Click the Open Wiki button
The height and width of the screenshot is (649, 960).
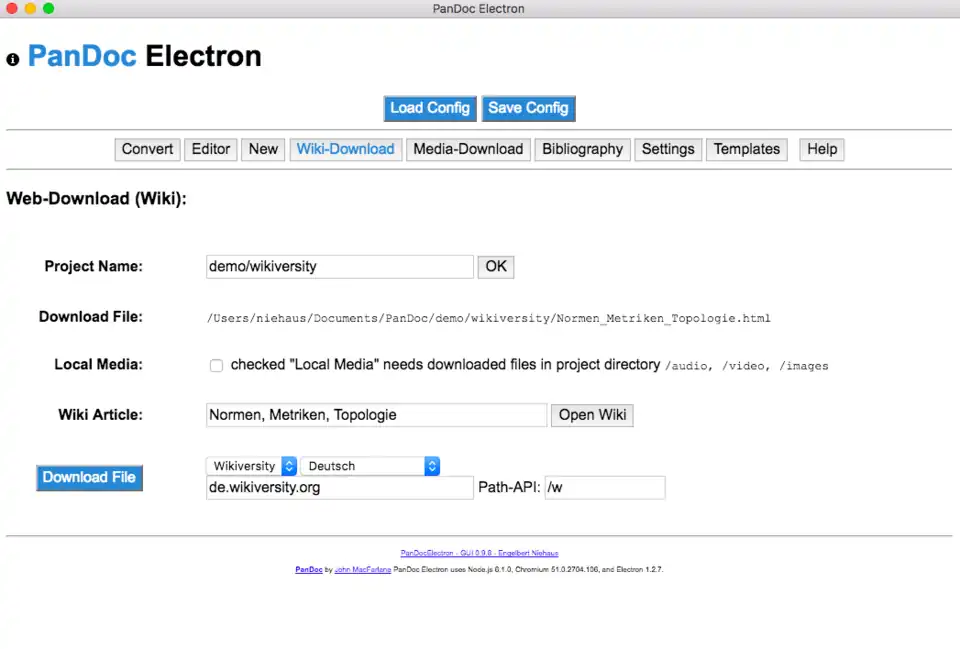(x=592, y=415)
